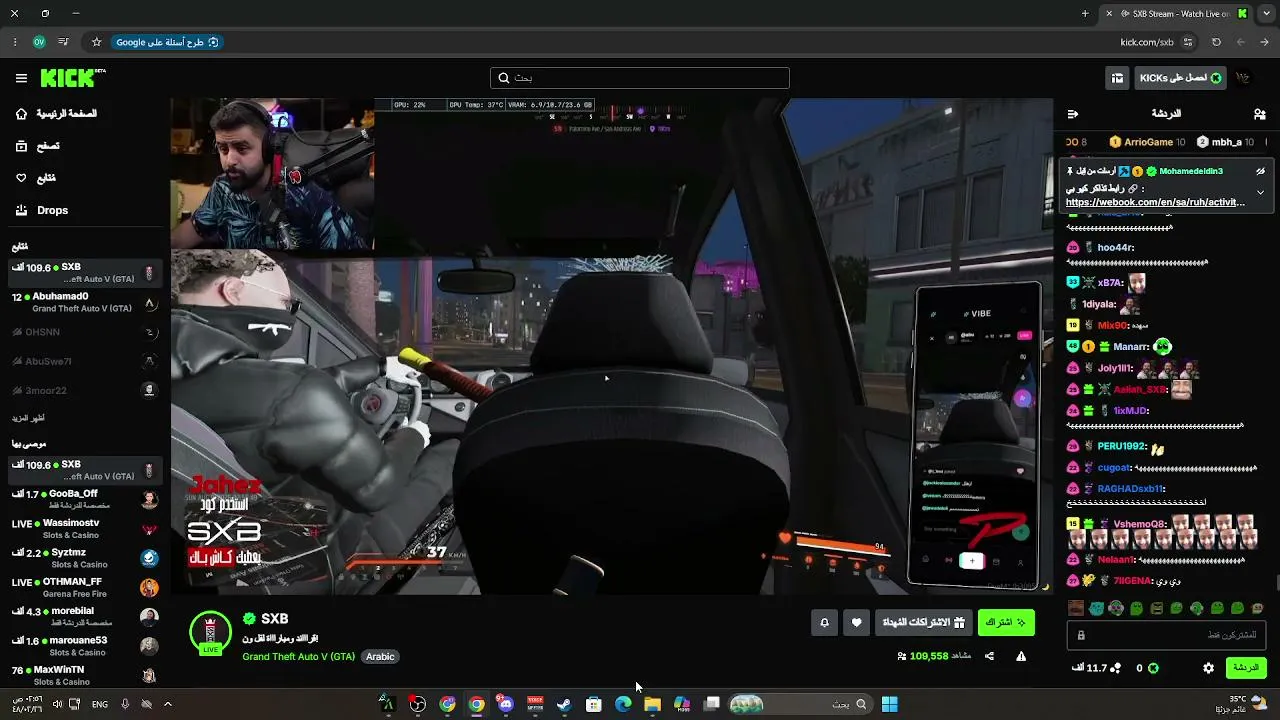Screen dimensions: 1280x720
Task: Click the green Subscribe (اشتراك) button
Action: 1006,622
